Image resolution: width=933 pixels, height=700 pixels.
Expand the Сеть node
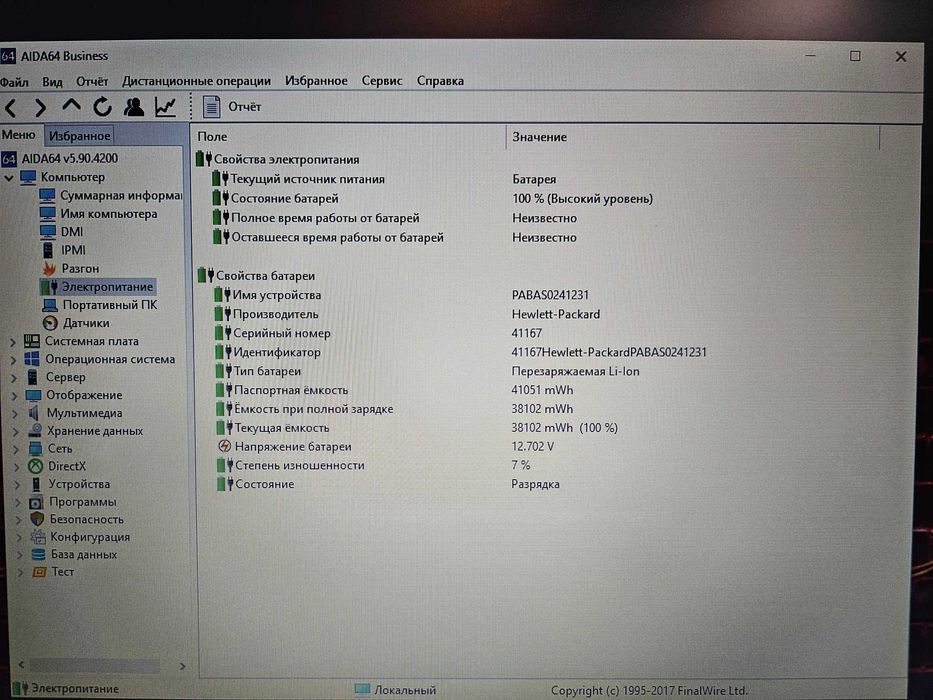coord(16,449)
